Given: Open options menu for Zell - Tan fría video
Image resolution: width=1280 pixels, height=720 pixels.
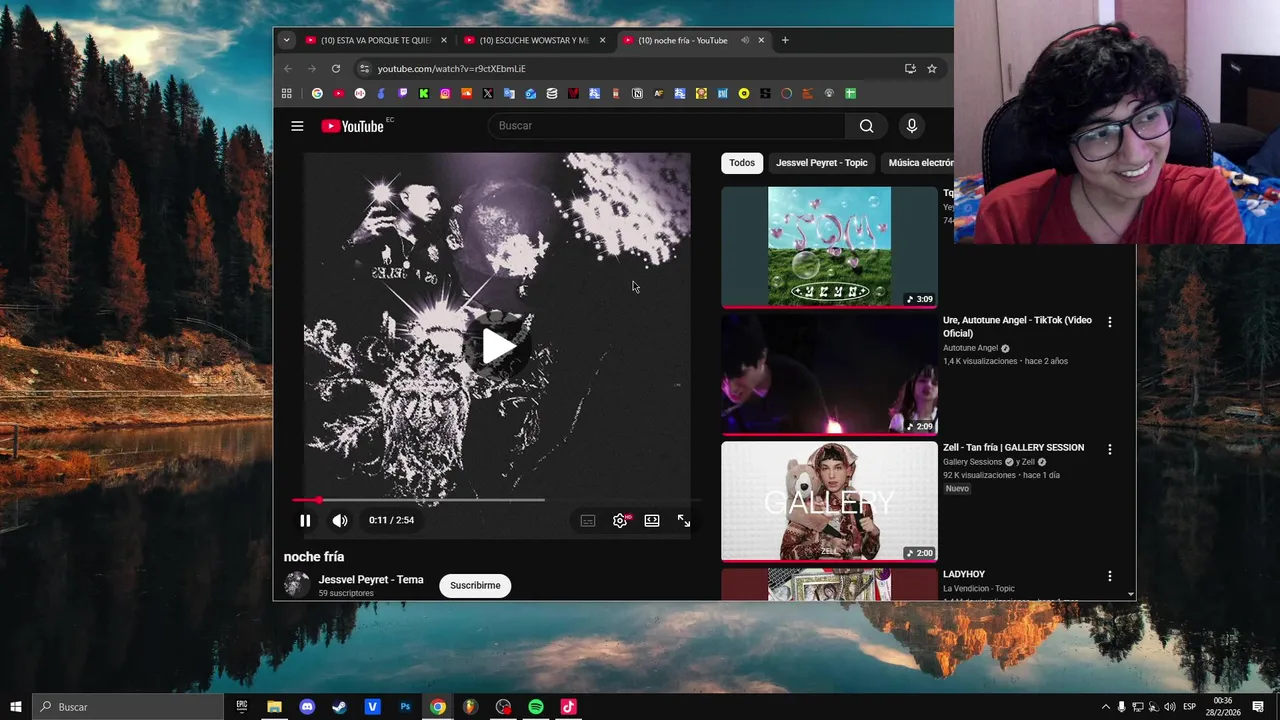Looking at the screenshot, I should [1109, 449].
